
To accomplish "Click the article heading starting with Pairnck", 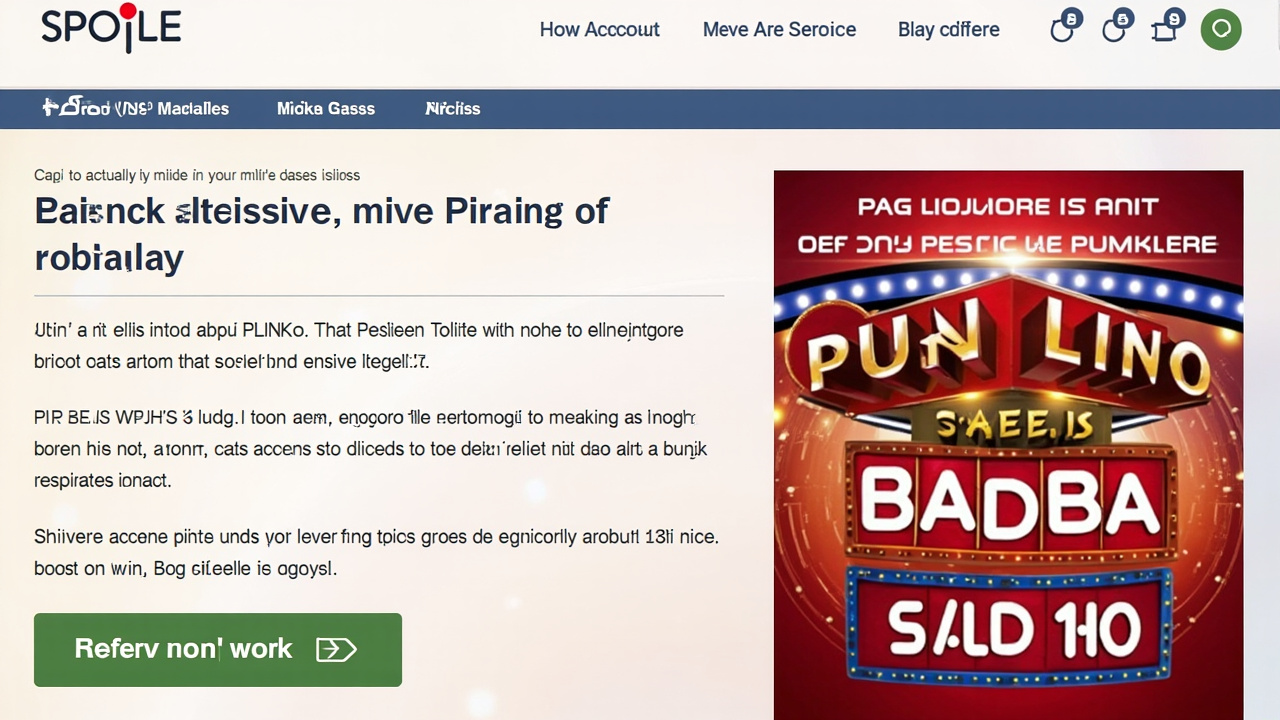I will (322, 233).
